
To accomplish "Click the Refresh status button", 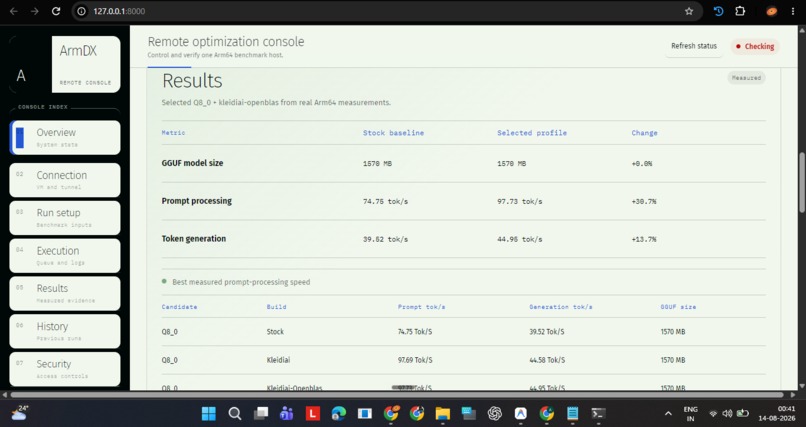I will coord(694,46).
